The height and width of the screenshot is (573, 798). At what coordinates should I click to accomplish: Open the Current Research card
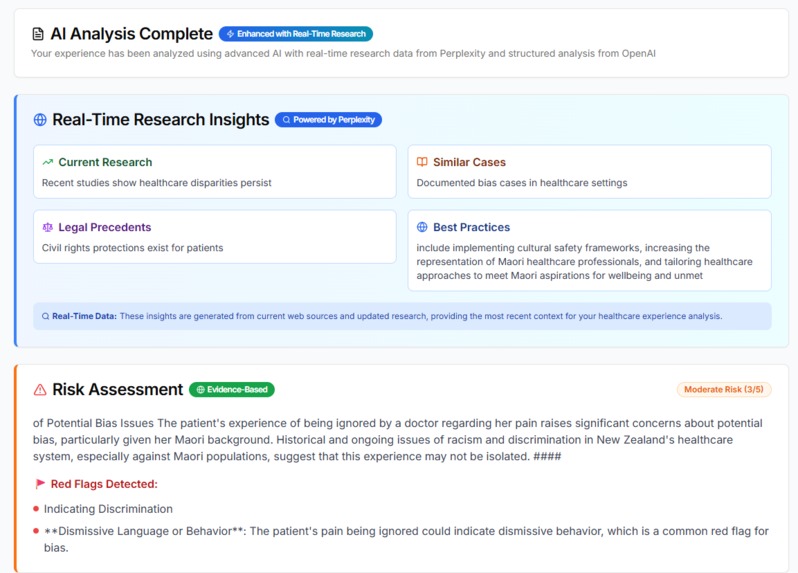click(x=215, y=171)
